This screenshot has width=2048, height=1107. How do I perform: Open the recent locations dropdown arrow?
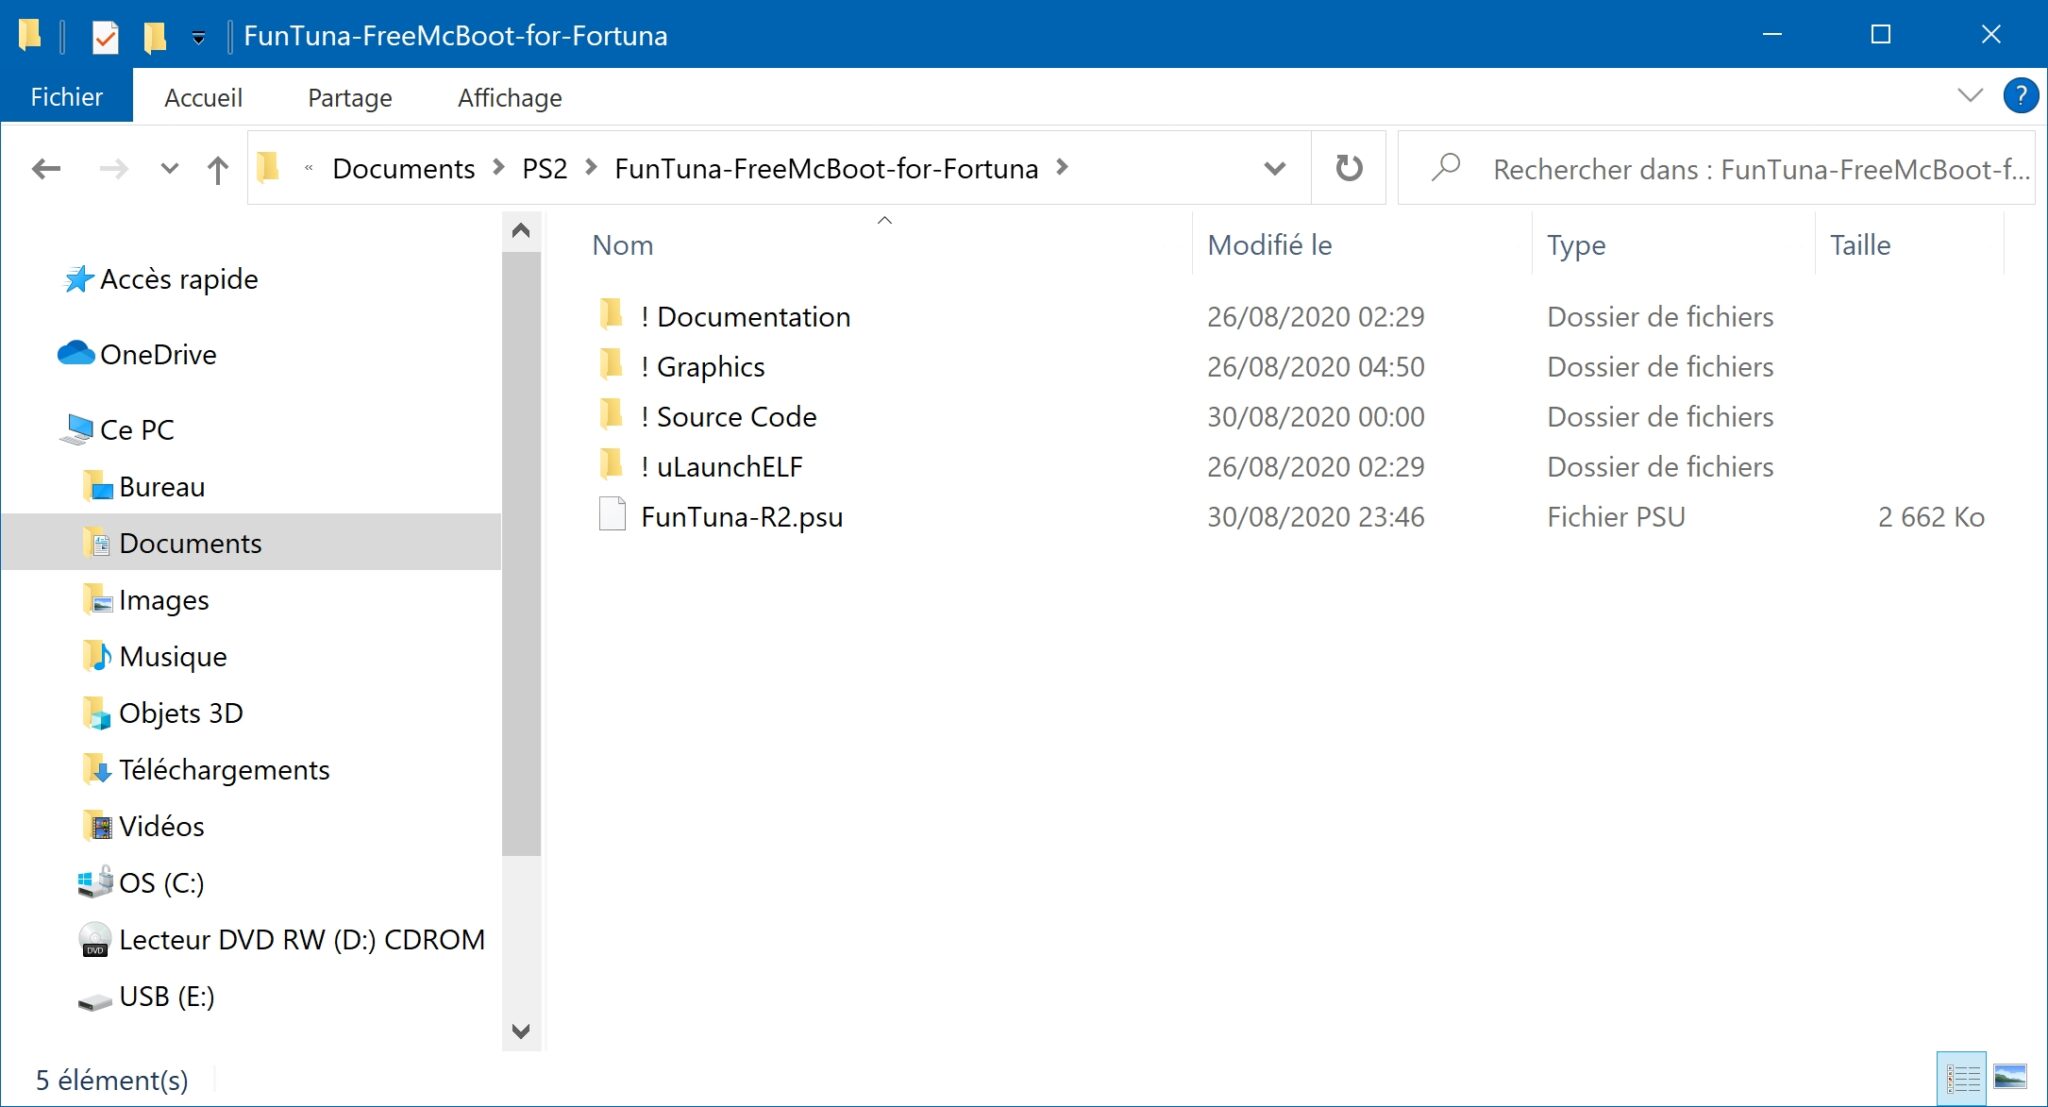169,169
